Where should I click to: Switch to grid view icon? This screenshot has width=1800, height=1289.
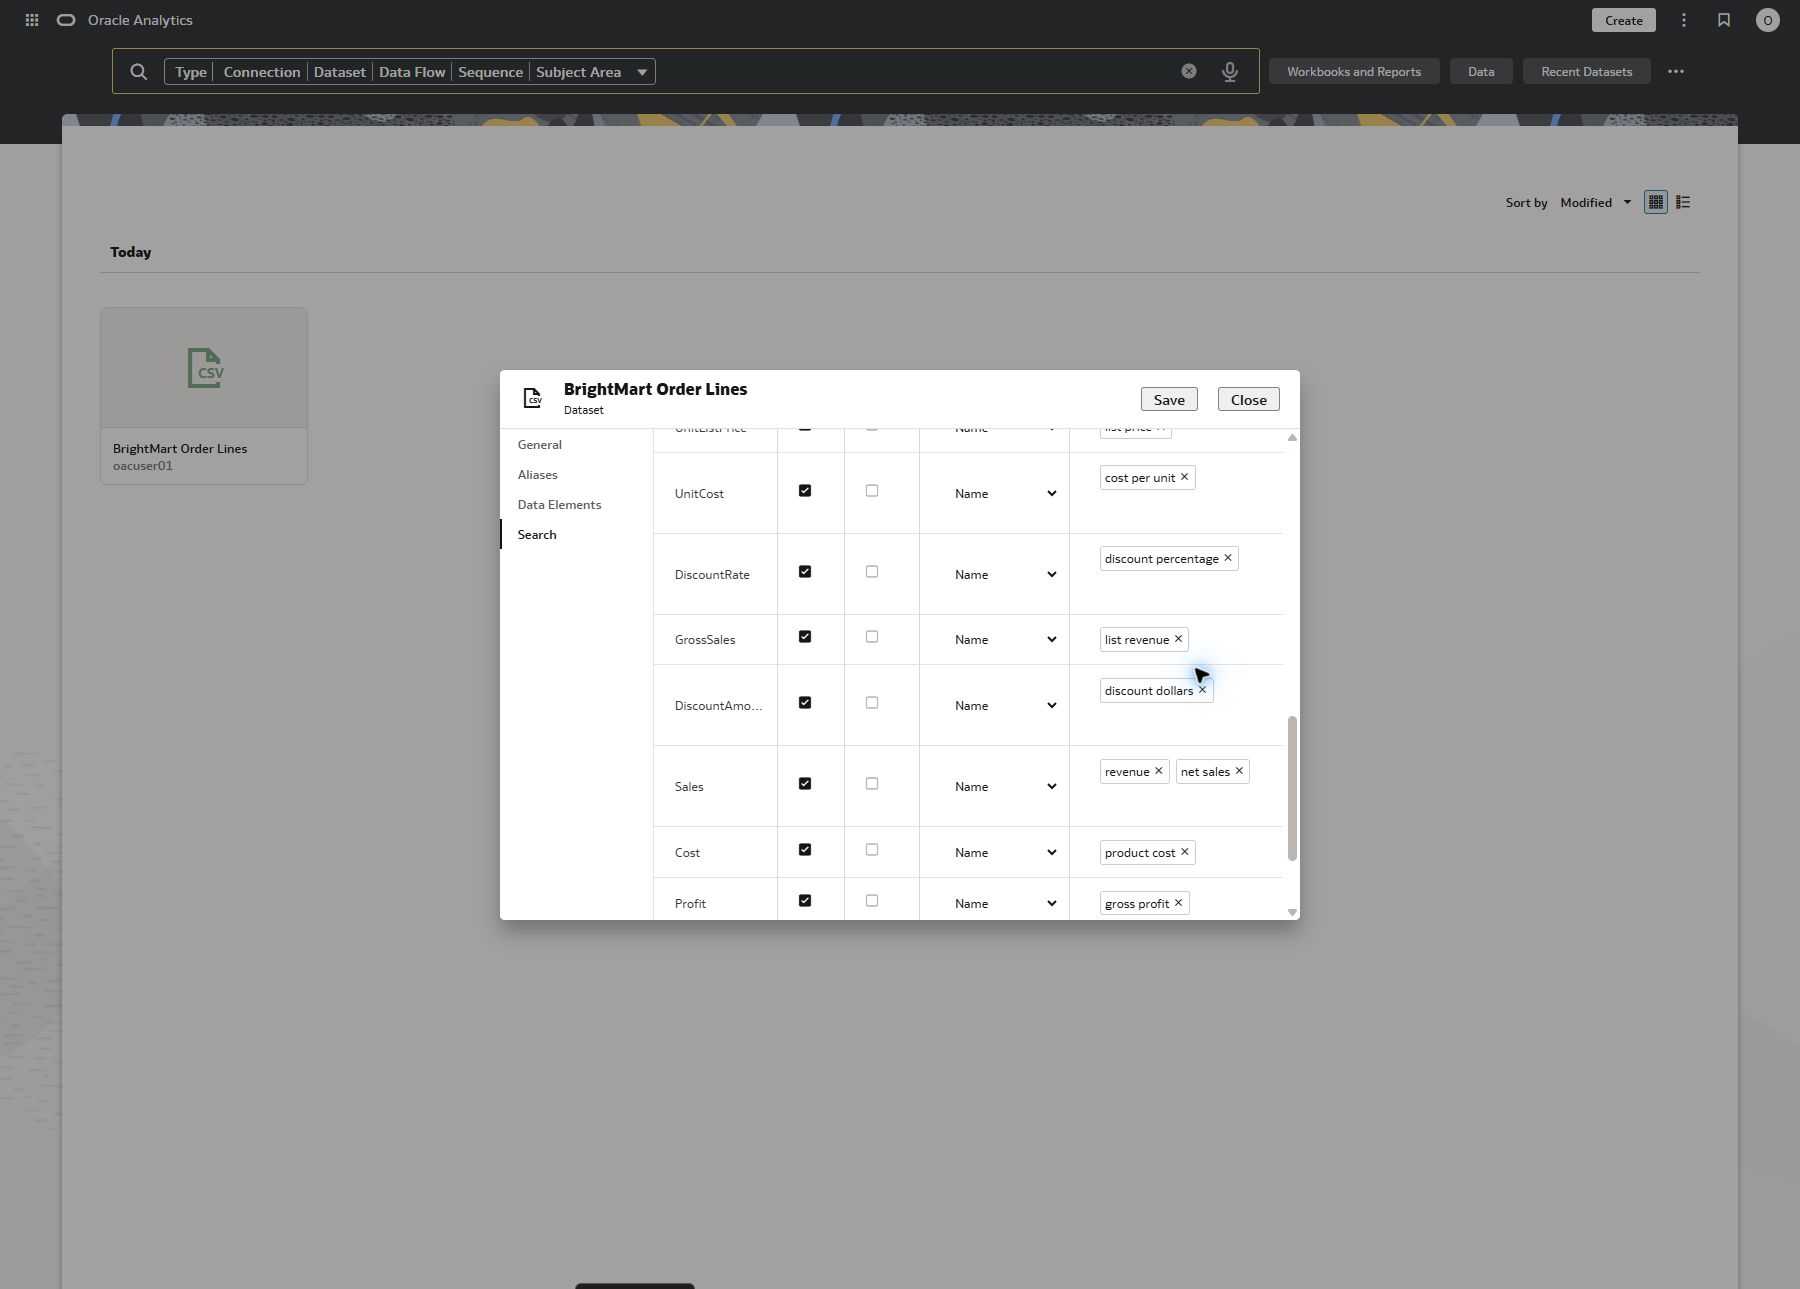(1656, 202)
